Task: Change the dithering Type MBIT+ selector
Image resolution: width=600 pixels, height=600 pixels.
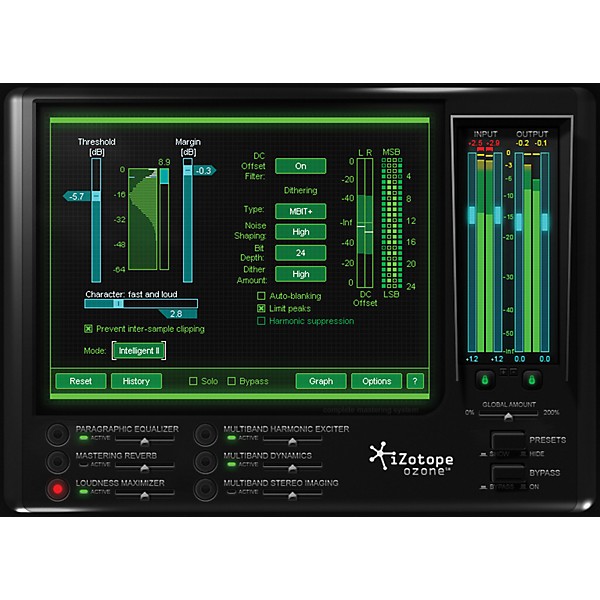Action: pyautogui.click(x=301, y=211)
